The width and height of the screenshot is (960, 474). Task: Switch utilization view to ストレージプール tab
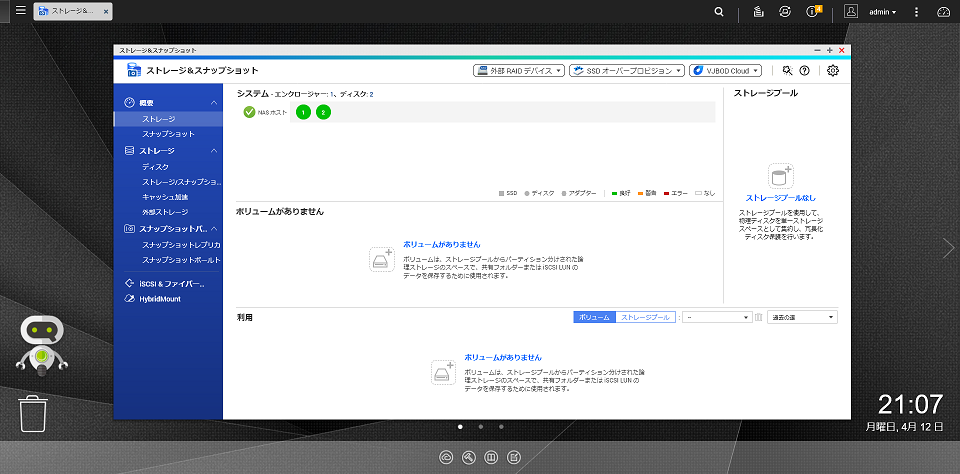pyautogui.click(x=645, y=317)
